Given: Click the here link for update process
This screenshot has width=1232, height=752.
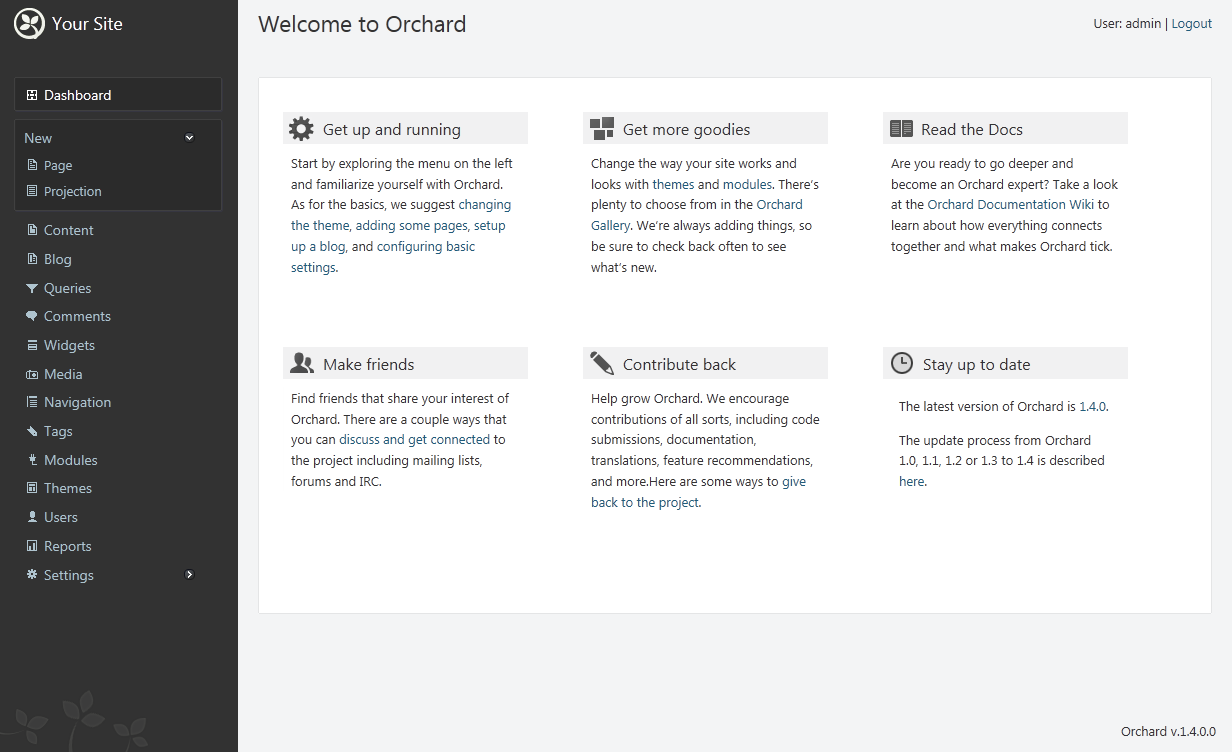Looking at the screenshot, I should (x=911, y=482).
